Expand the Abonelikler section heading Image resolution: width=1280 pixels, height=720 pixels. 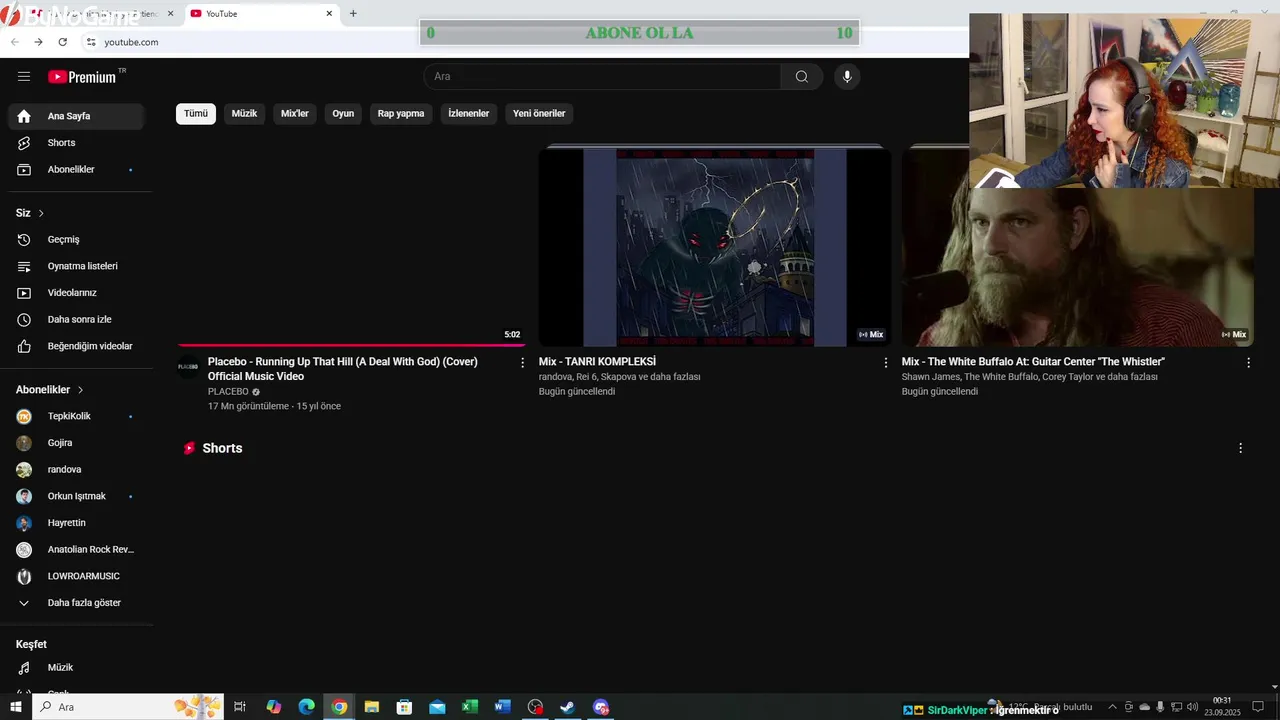(50, 390)
